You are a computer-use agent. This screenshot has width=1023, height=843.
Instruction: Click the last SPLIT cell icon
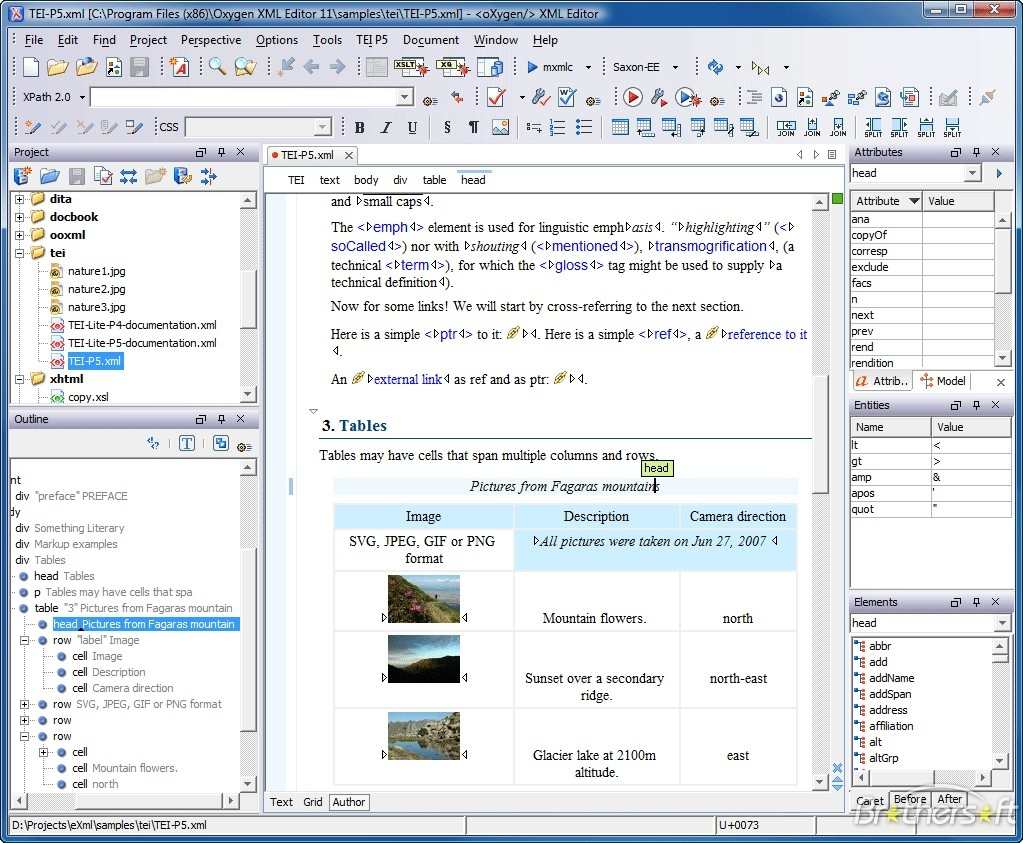(952, 127)
